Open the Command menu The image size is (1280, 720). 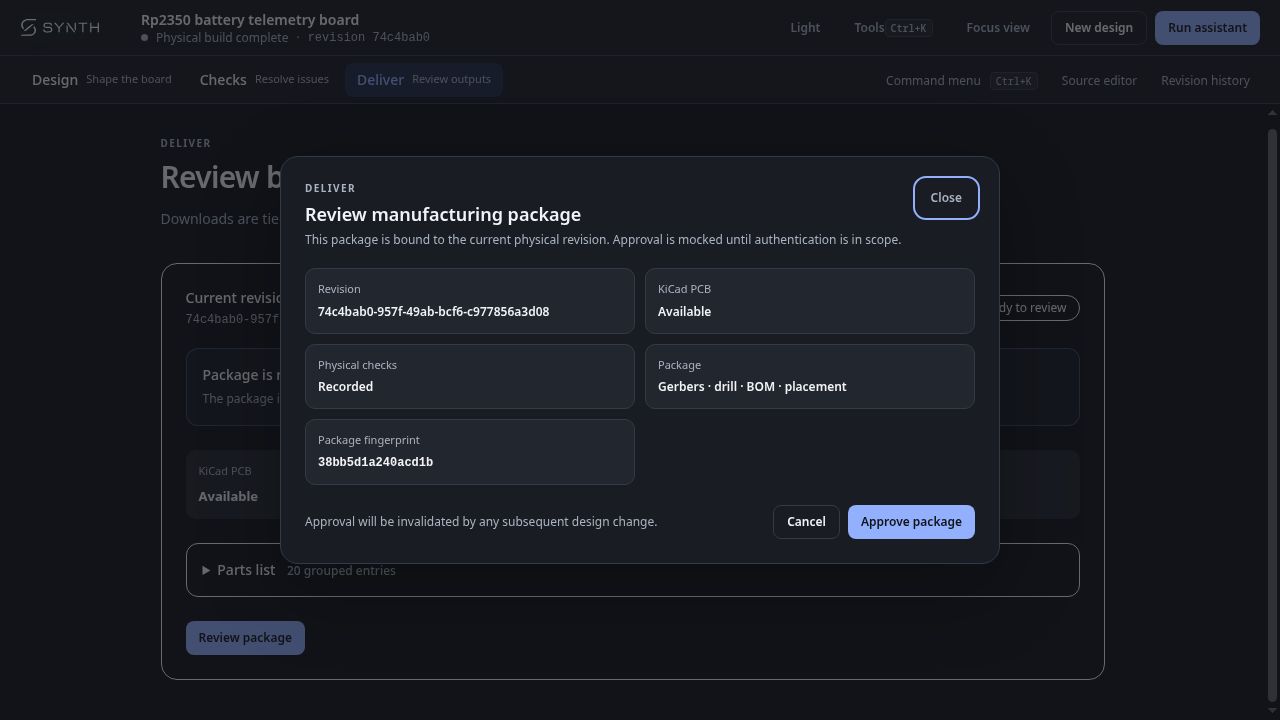pos(961,80)
